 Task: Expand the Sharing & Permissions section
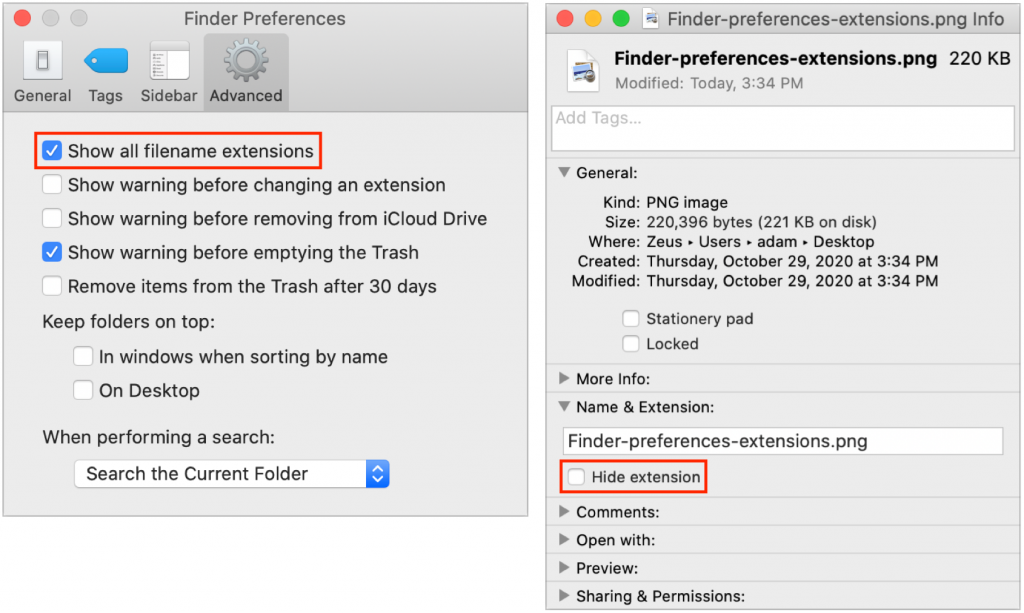(x=563, y=596)
